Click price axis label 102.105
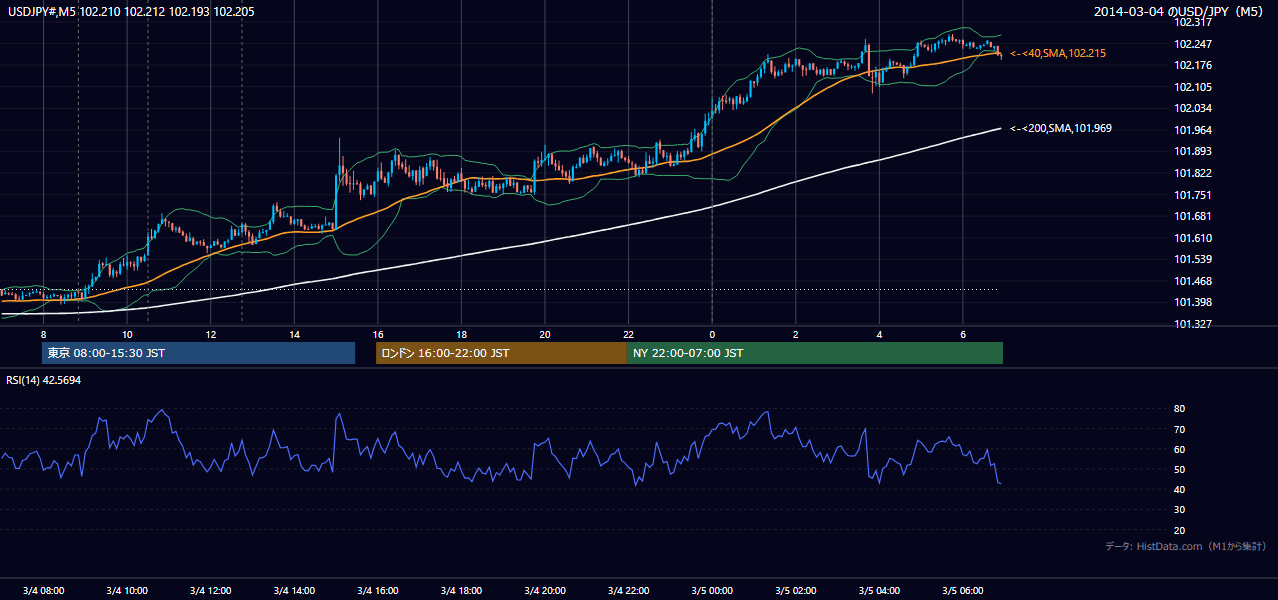 pyautogui.click(x=1193, y=87)
